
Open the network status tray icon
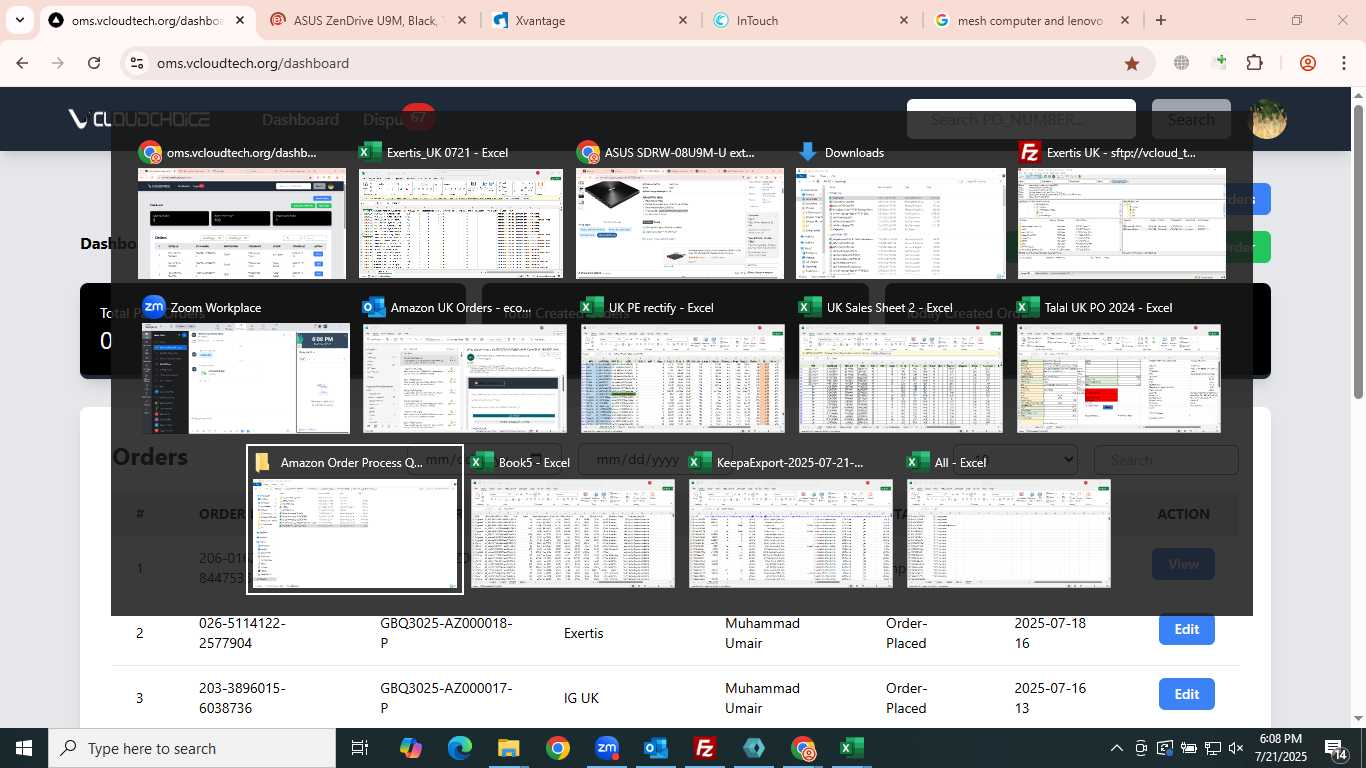1212,748
